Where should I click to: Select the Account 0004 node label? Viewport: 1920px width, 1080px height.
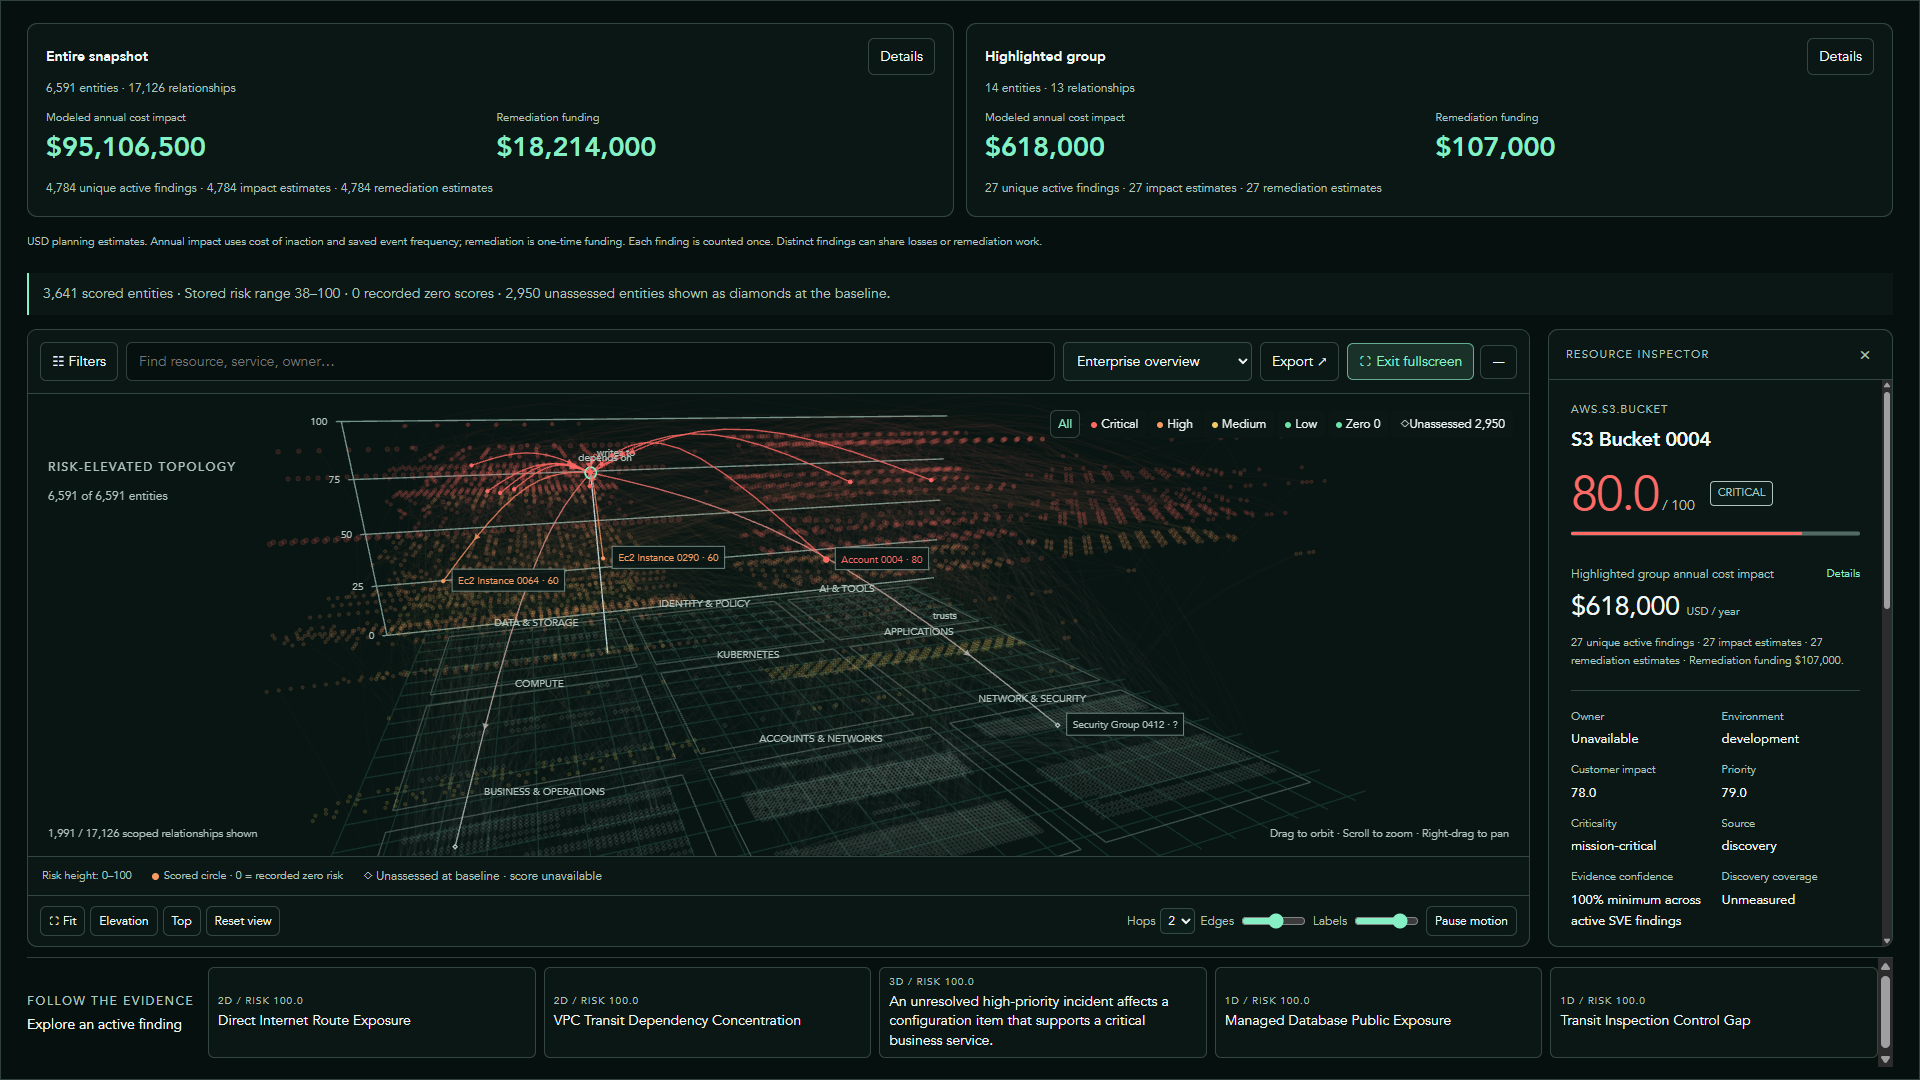coord(881,560)
